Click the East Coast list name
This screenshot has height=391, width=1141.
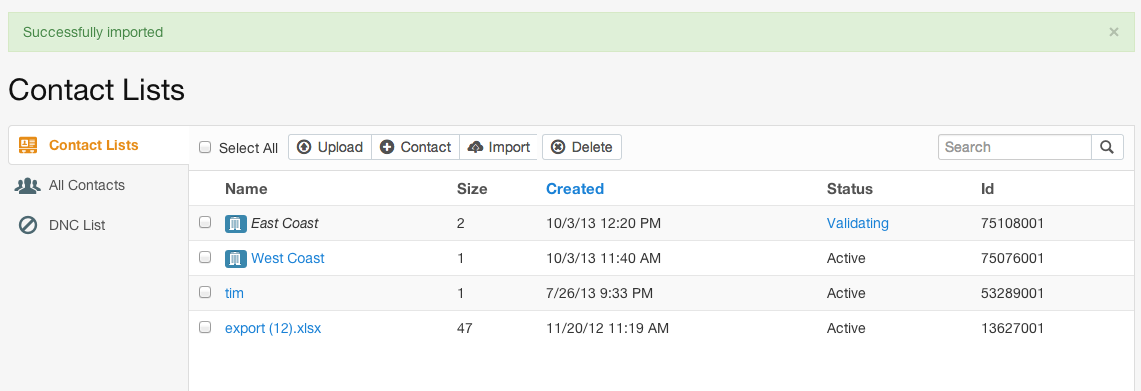(285, 224)
